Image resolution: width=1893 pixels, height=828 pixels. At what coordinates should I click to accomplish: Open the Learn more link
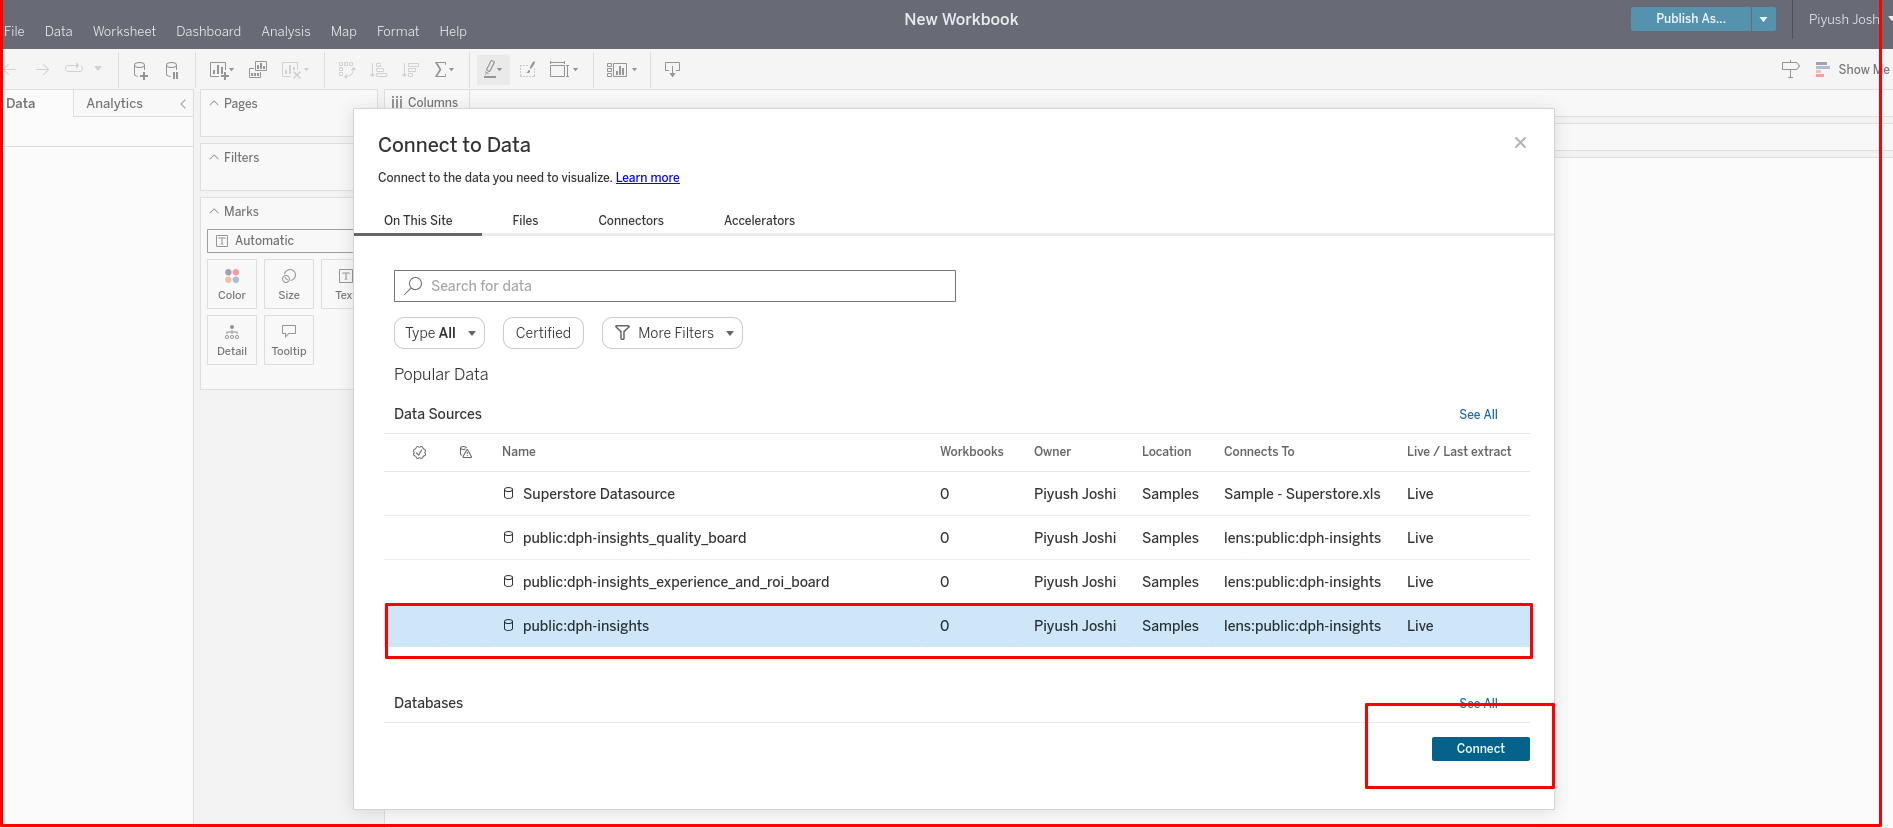point(647,178)
